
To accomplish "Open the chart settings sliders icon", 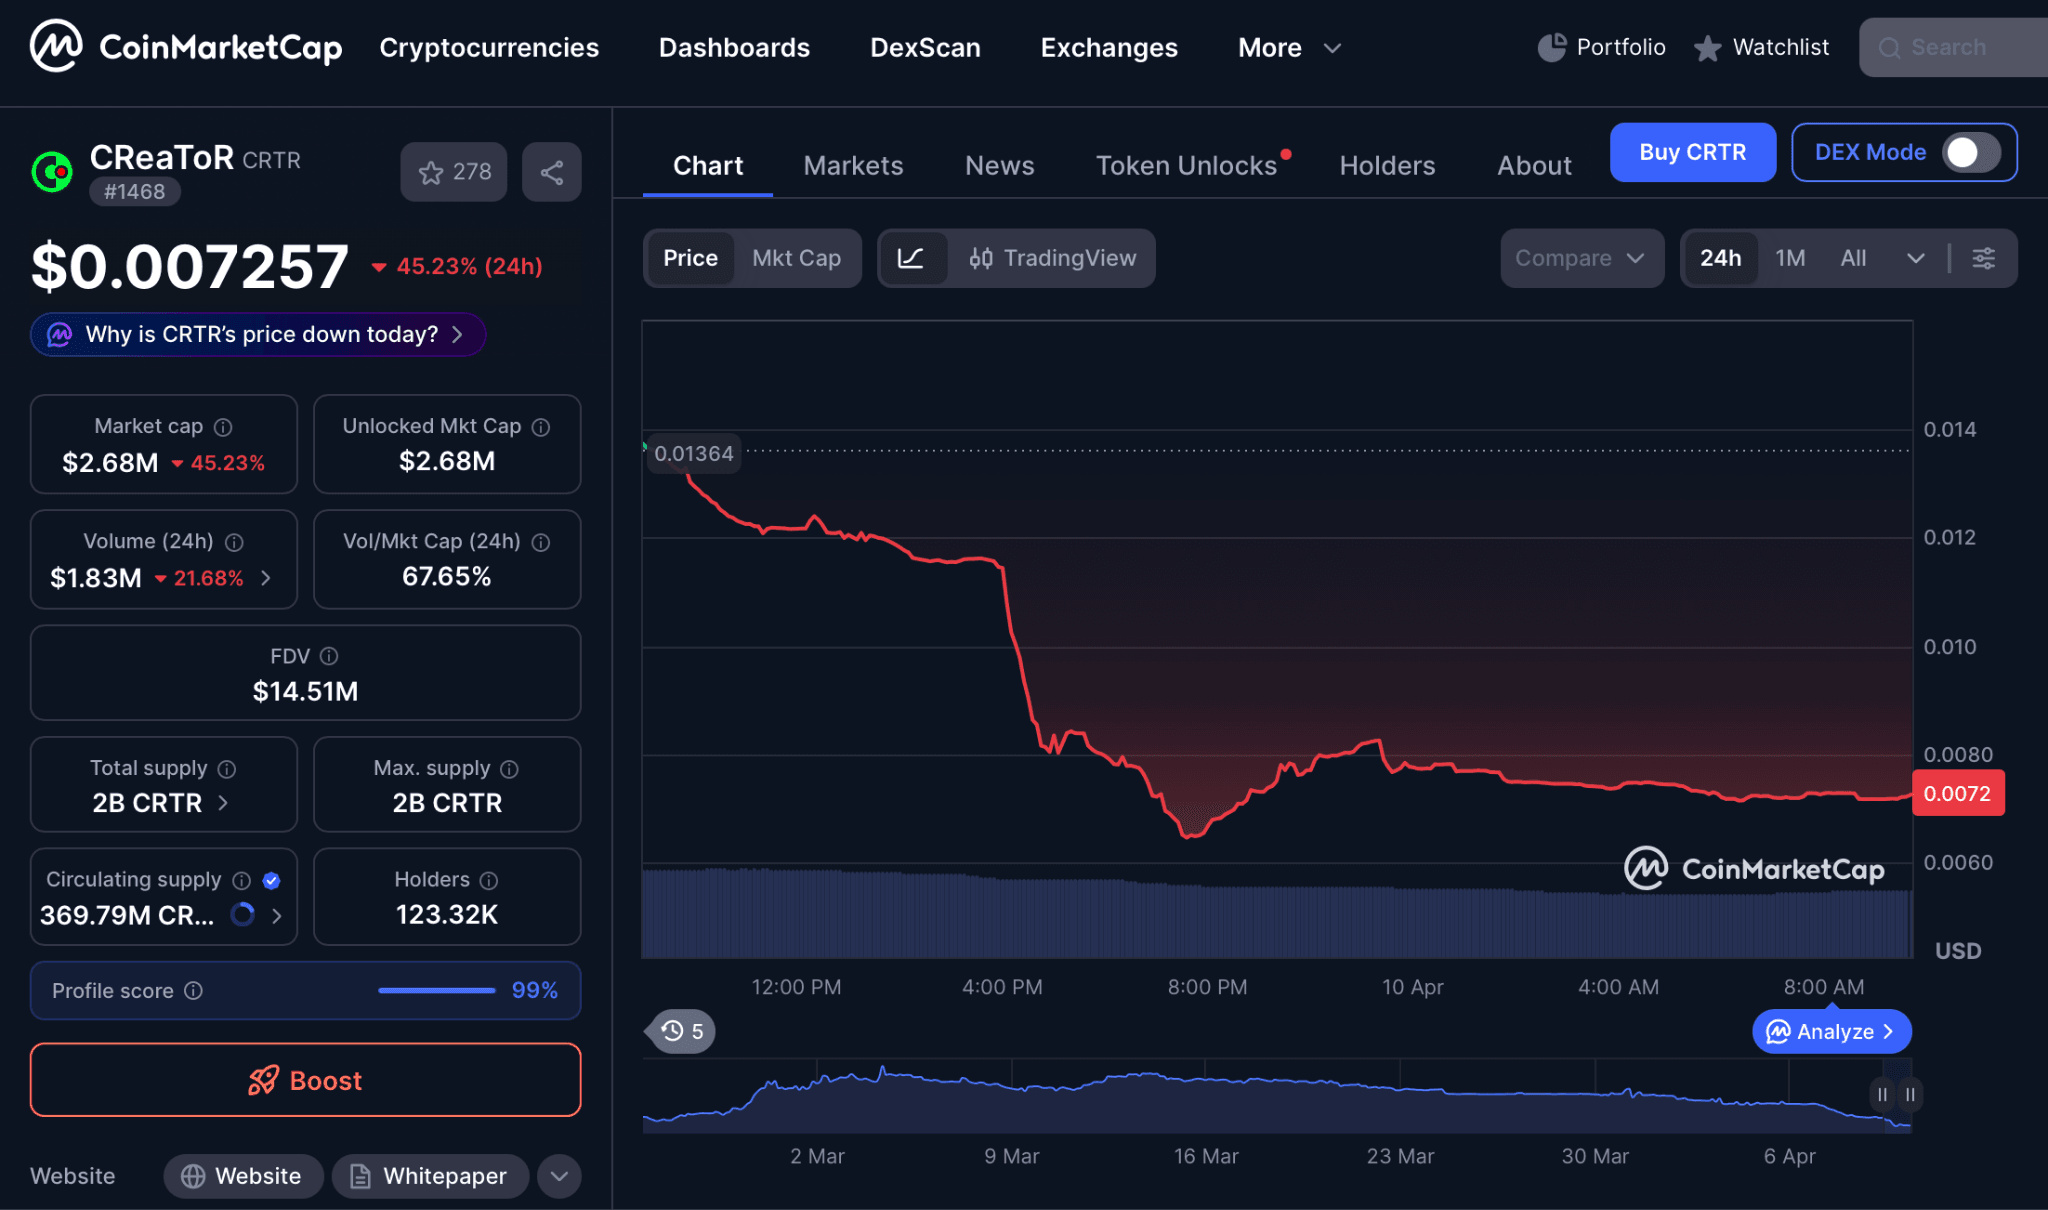I will 1984,258.
